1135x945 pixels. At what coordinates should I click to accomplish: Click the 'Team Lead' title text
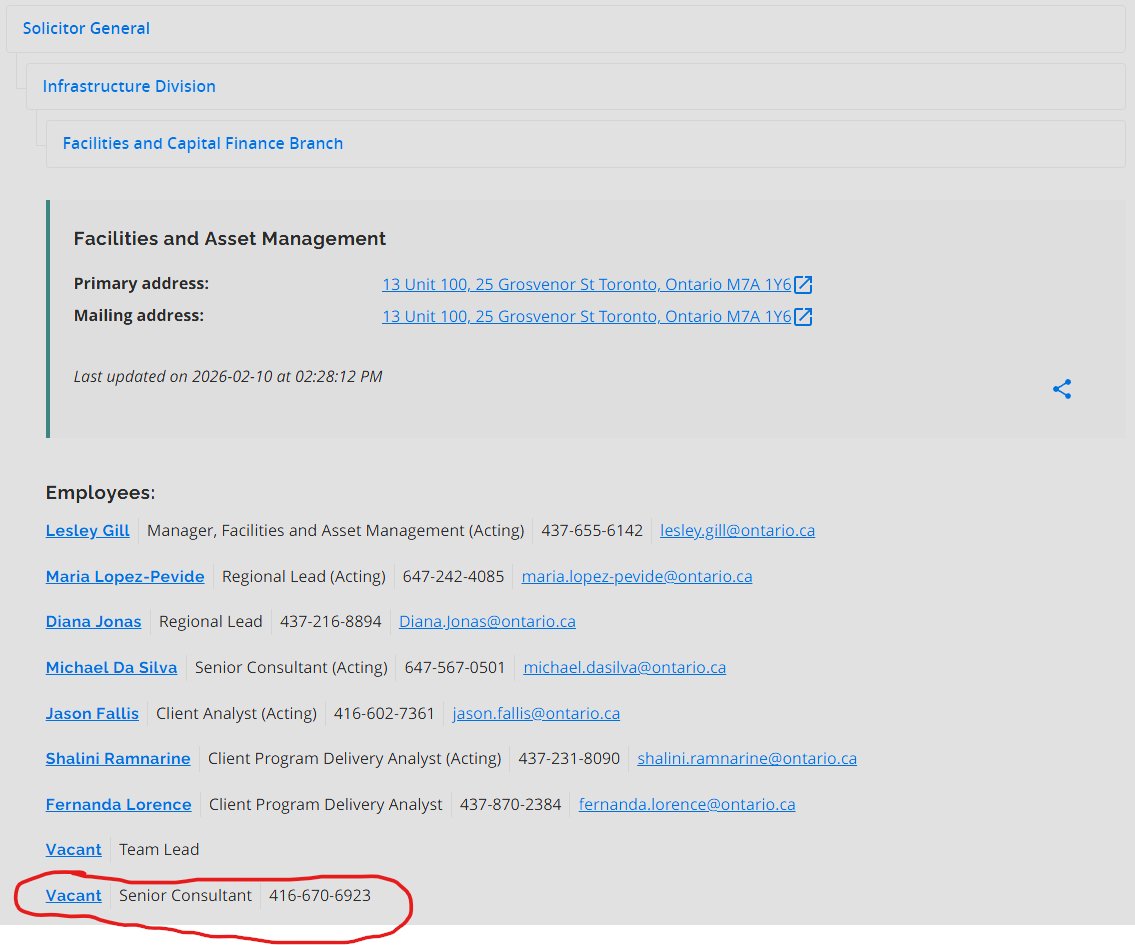tap(159, 849)
